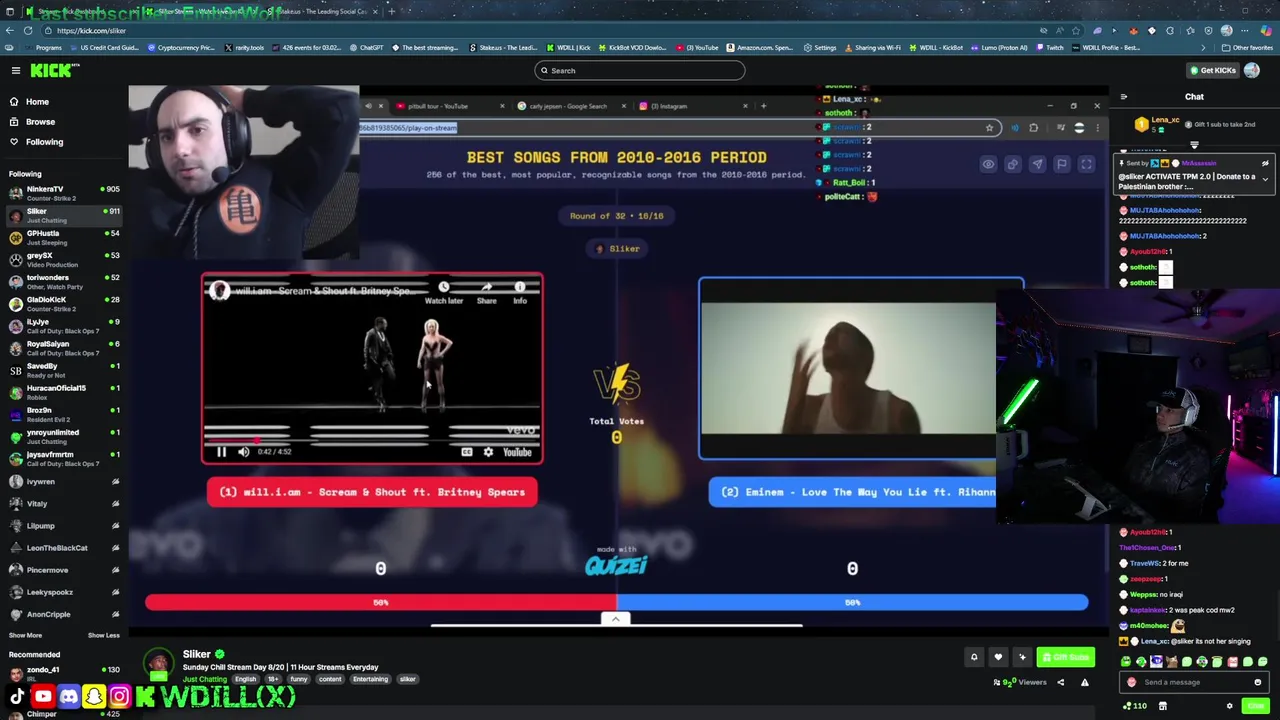Toggle closed captions on the YouTube player
The width and height of the screenshot is (1280, 720).
[466, 452]
